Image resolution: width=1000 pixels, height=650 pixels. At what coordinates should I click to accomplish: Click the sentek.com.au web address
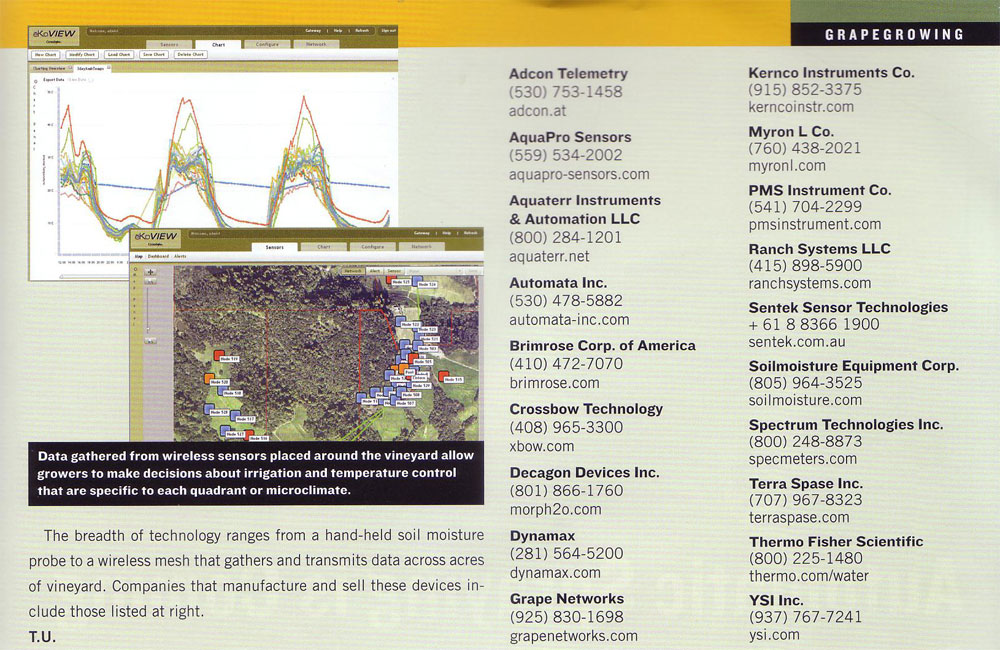(x=797, y=342)
